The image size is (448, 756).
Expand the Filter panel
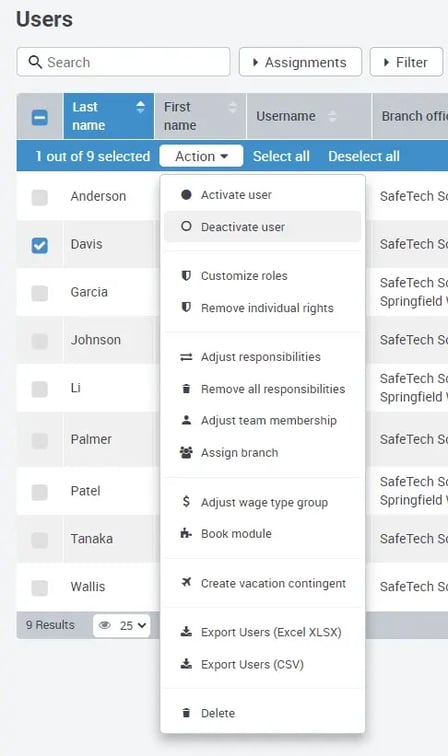tap(406, 62)
